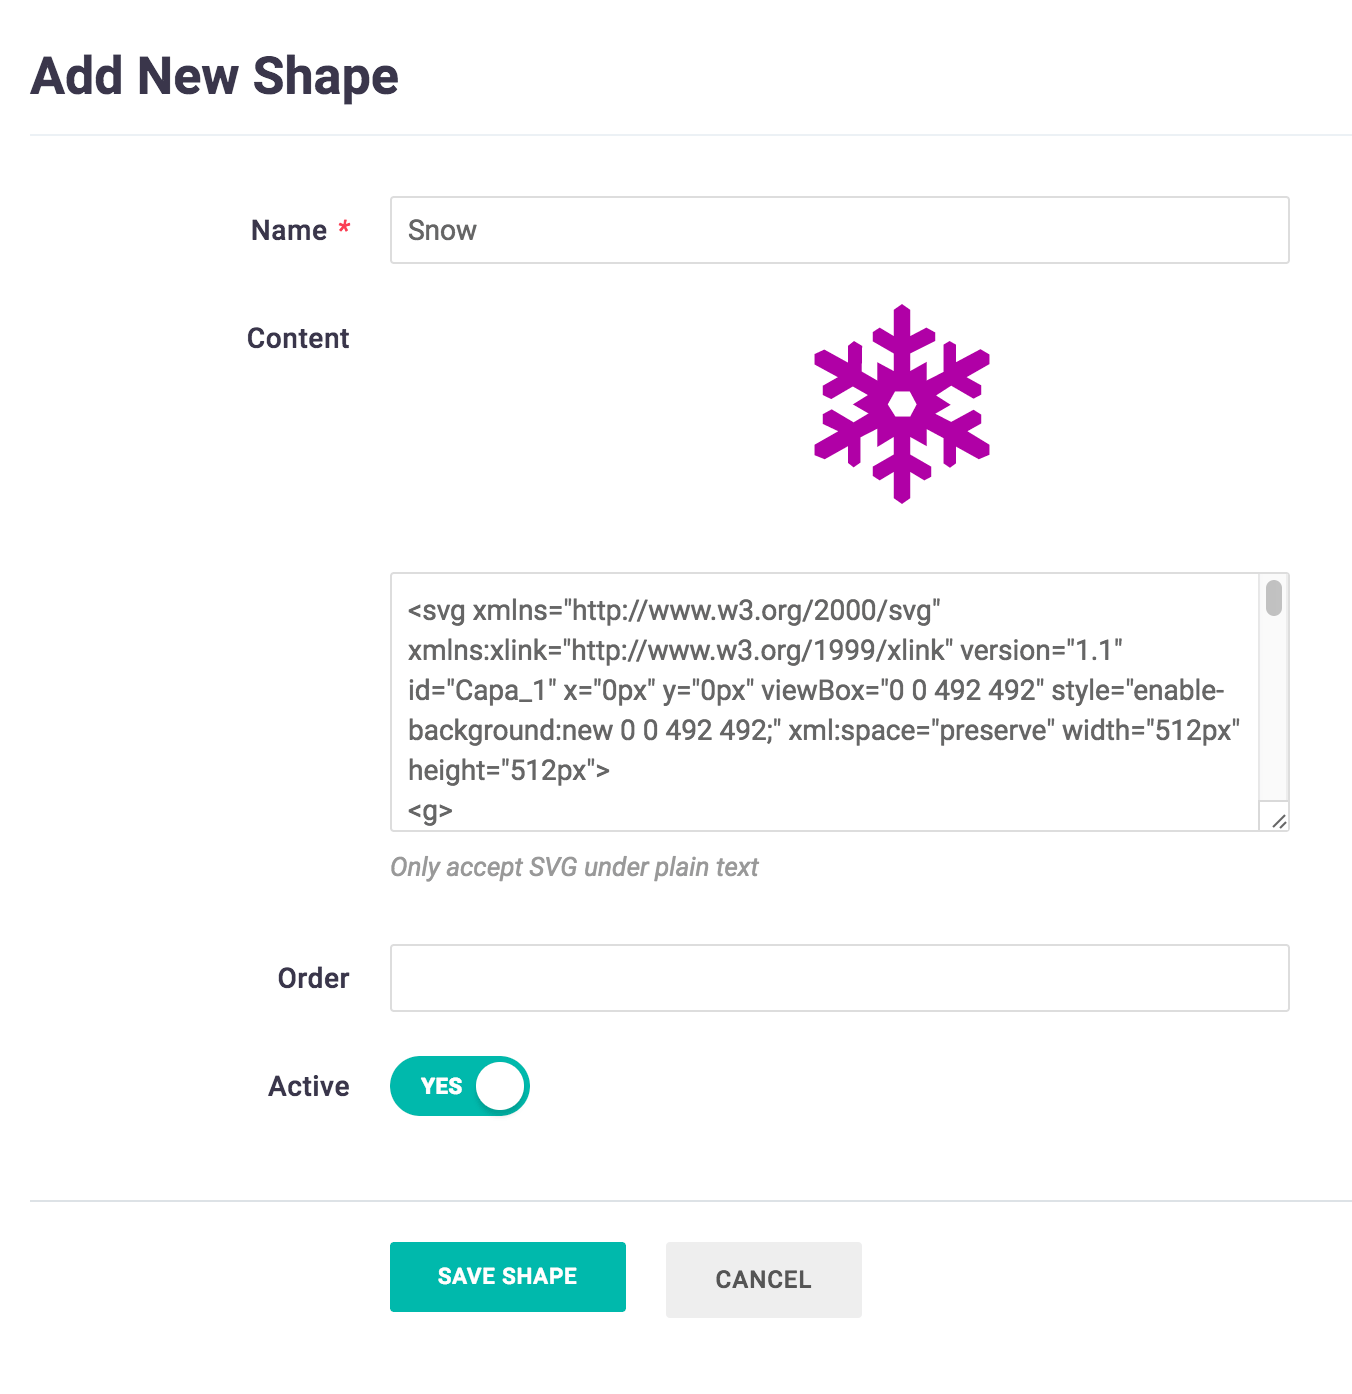Click the Content label
The height and width of the screenshot is (1394, 1352).
click(298, 338)
